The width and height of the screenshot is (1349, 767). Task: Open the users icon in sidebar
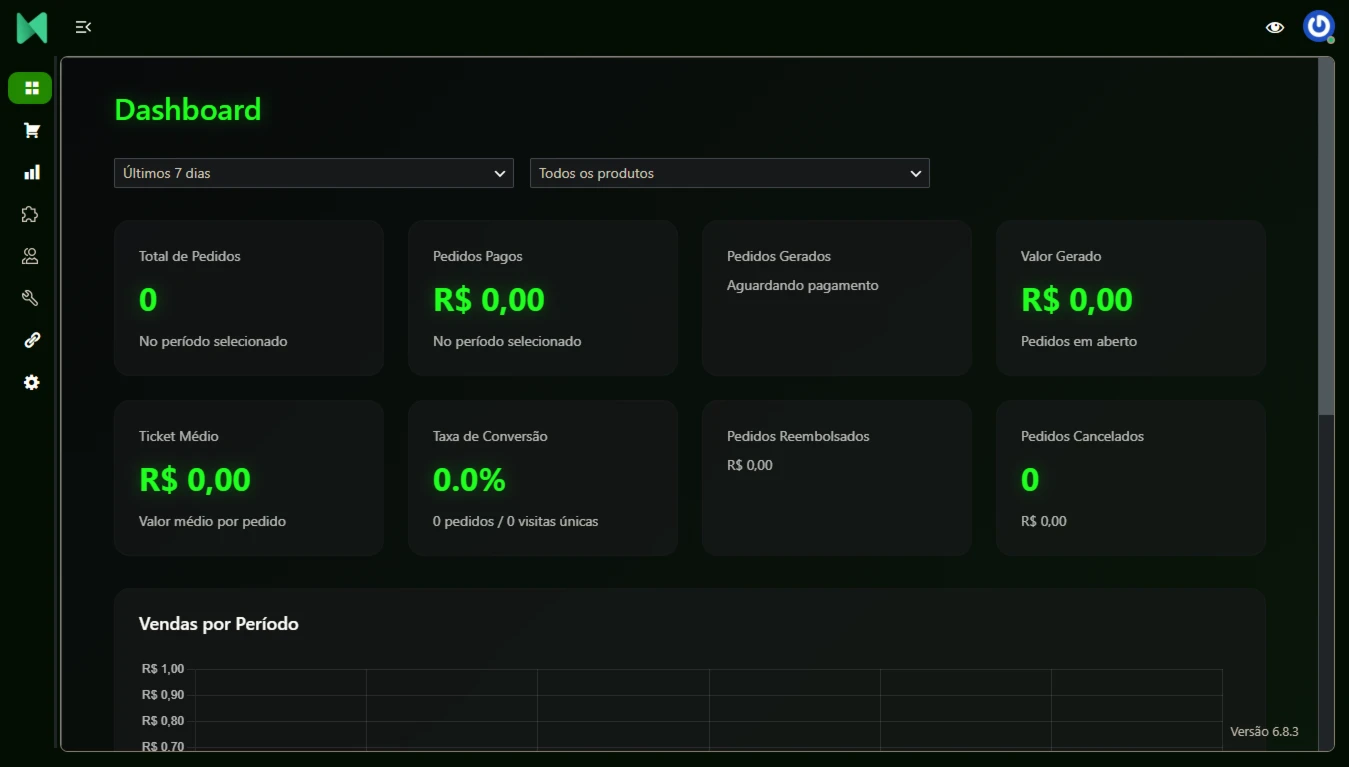coord(31,257)
